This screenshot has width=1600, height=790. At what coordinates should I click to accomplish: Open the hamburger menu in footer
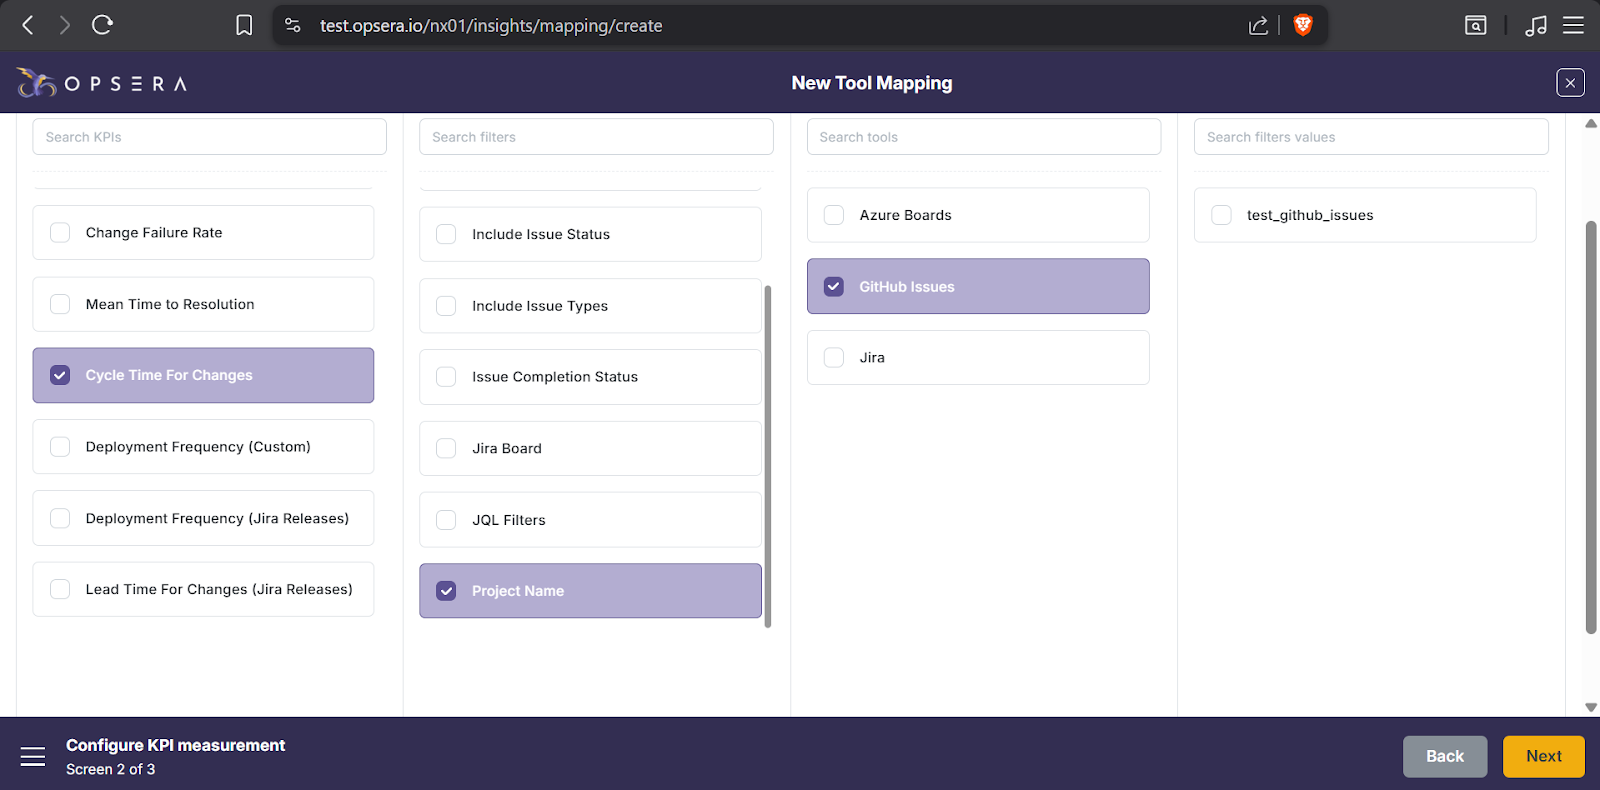[33, 757]
